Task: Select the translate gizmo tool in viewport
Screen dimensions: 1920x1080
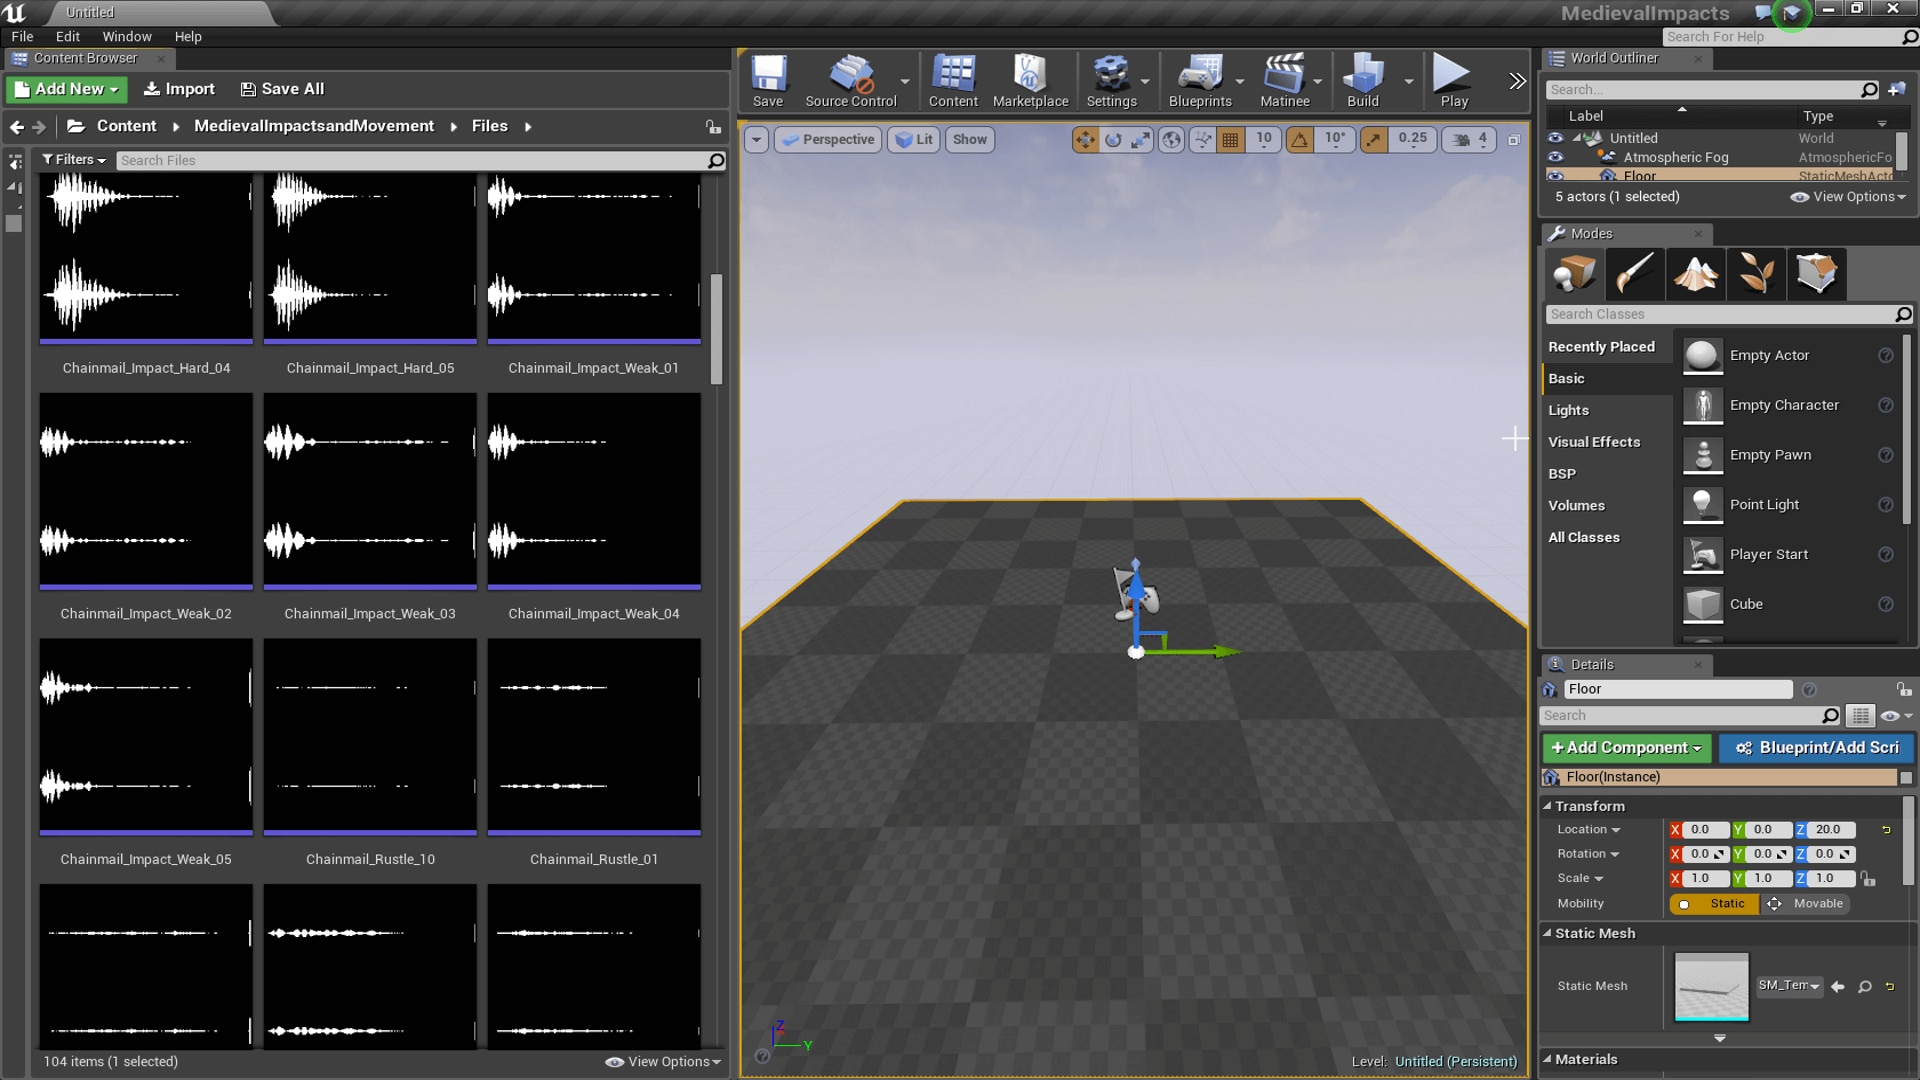Action: click(1085, 140)
